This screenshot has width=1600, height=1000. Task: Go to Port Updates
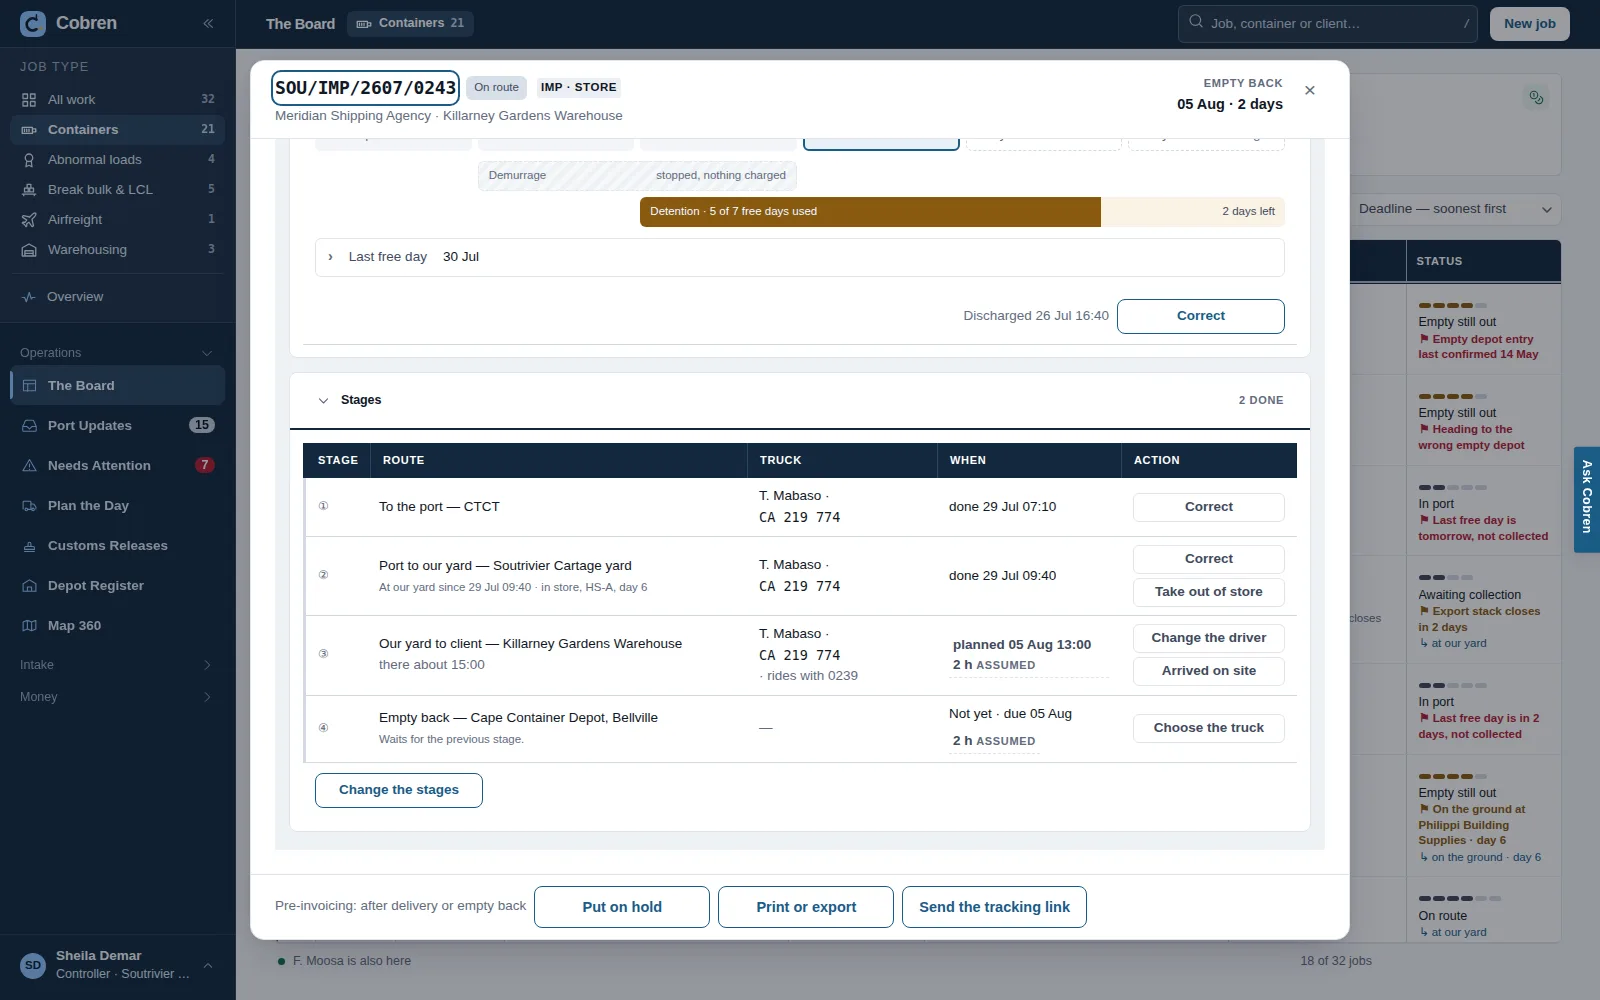pos(118,426)
